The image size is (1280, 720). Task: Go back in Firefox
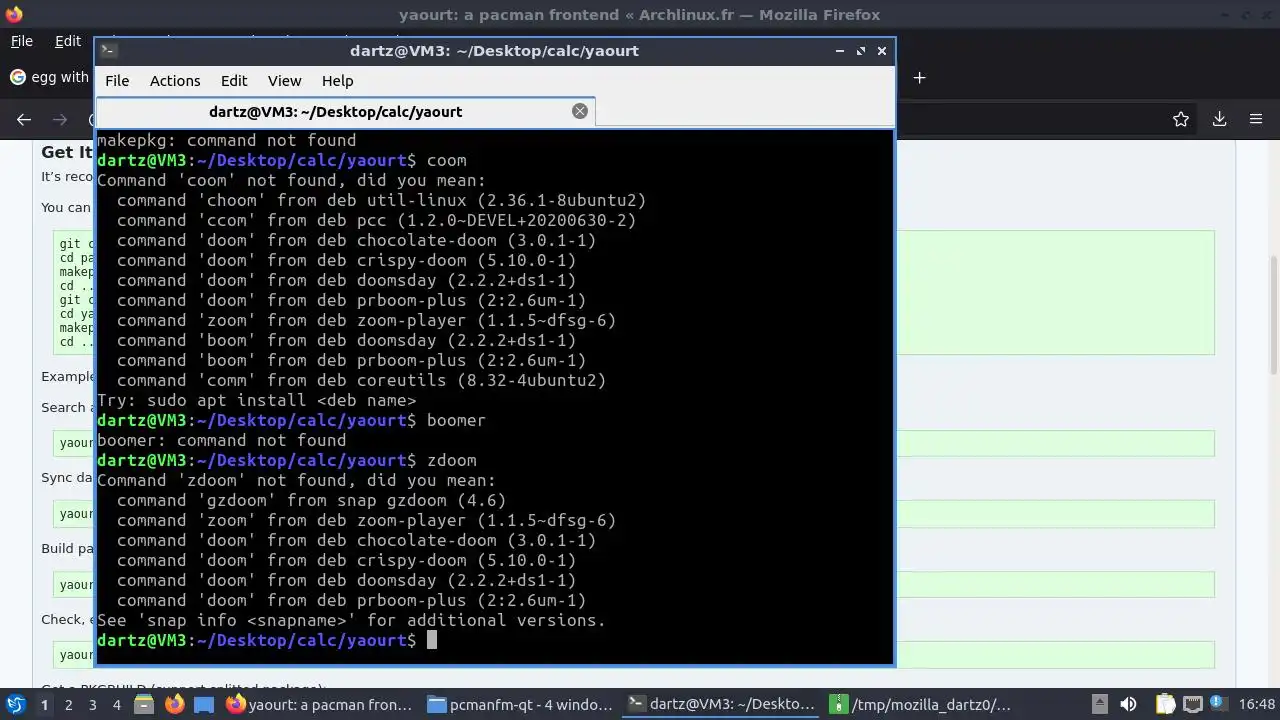24,119
